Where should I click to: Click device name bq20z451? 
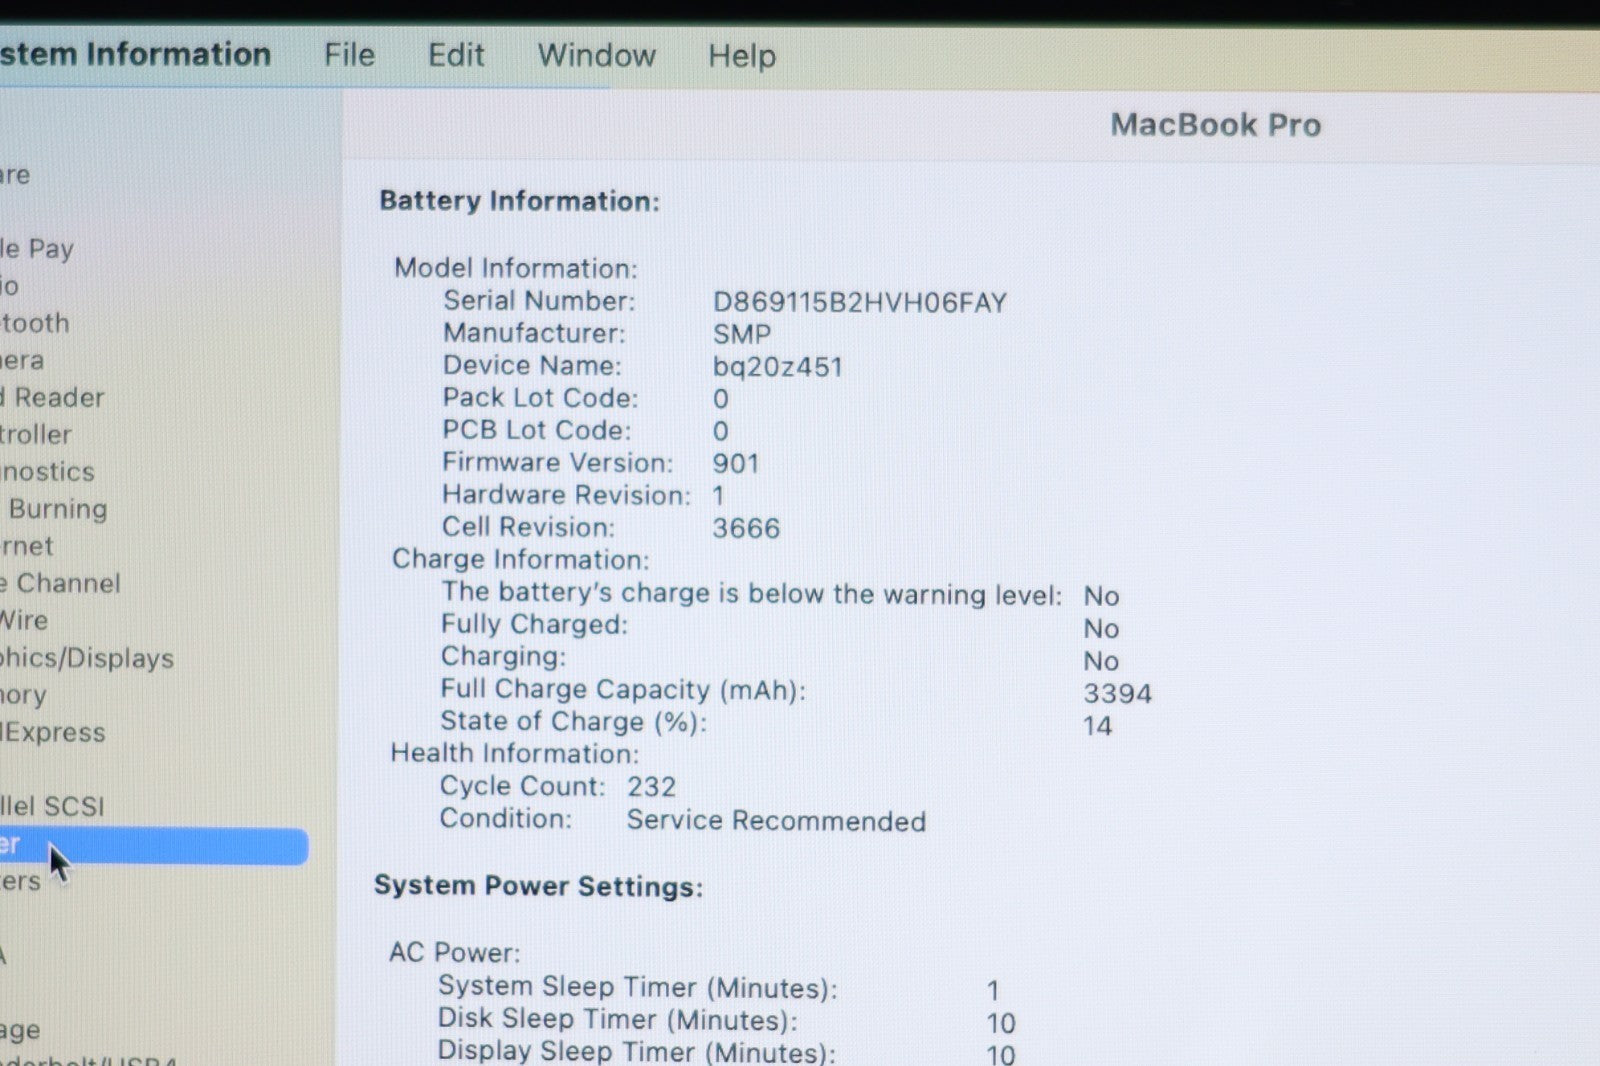click(x=777, y=367)
